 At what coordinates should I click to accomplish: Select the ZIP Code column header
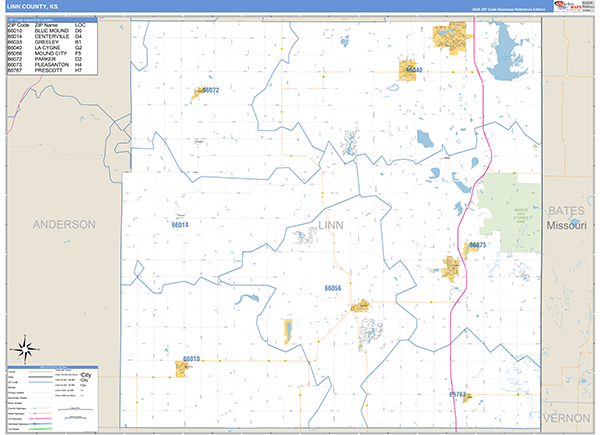pos(18,25)
